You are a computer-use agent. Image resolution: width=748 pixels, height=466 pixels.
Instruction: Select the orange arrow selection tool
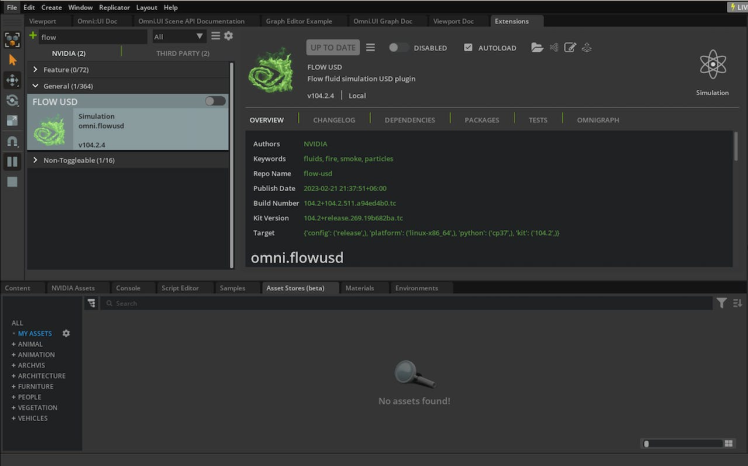tap(12, 60)
